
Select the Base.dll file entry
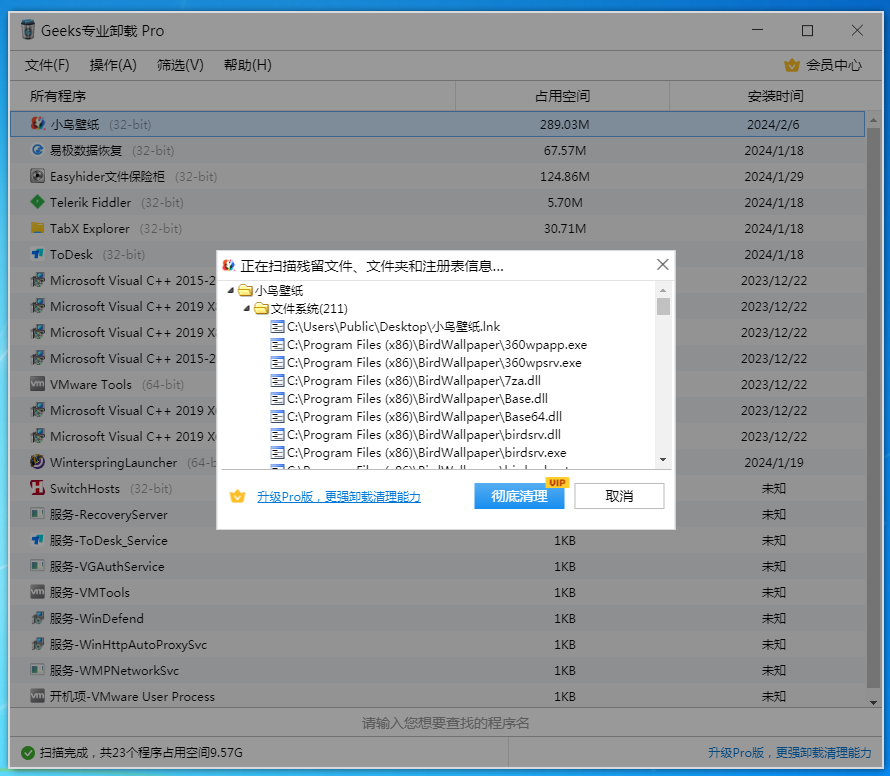(x=417, y=399)
